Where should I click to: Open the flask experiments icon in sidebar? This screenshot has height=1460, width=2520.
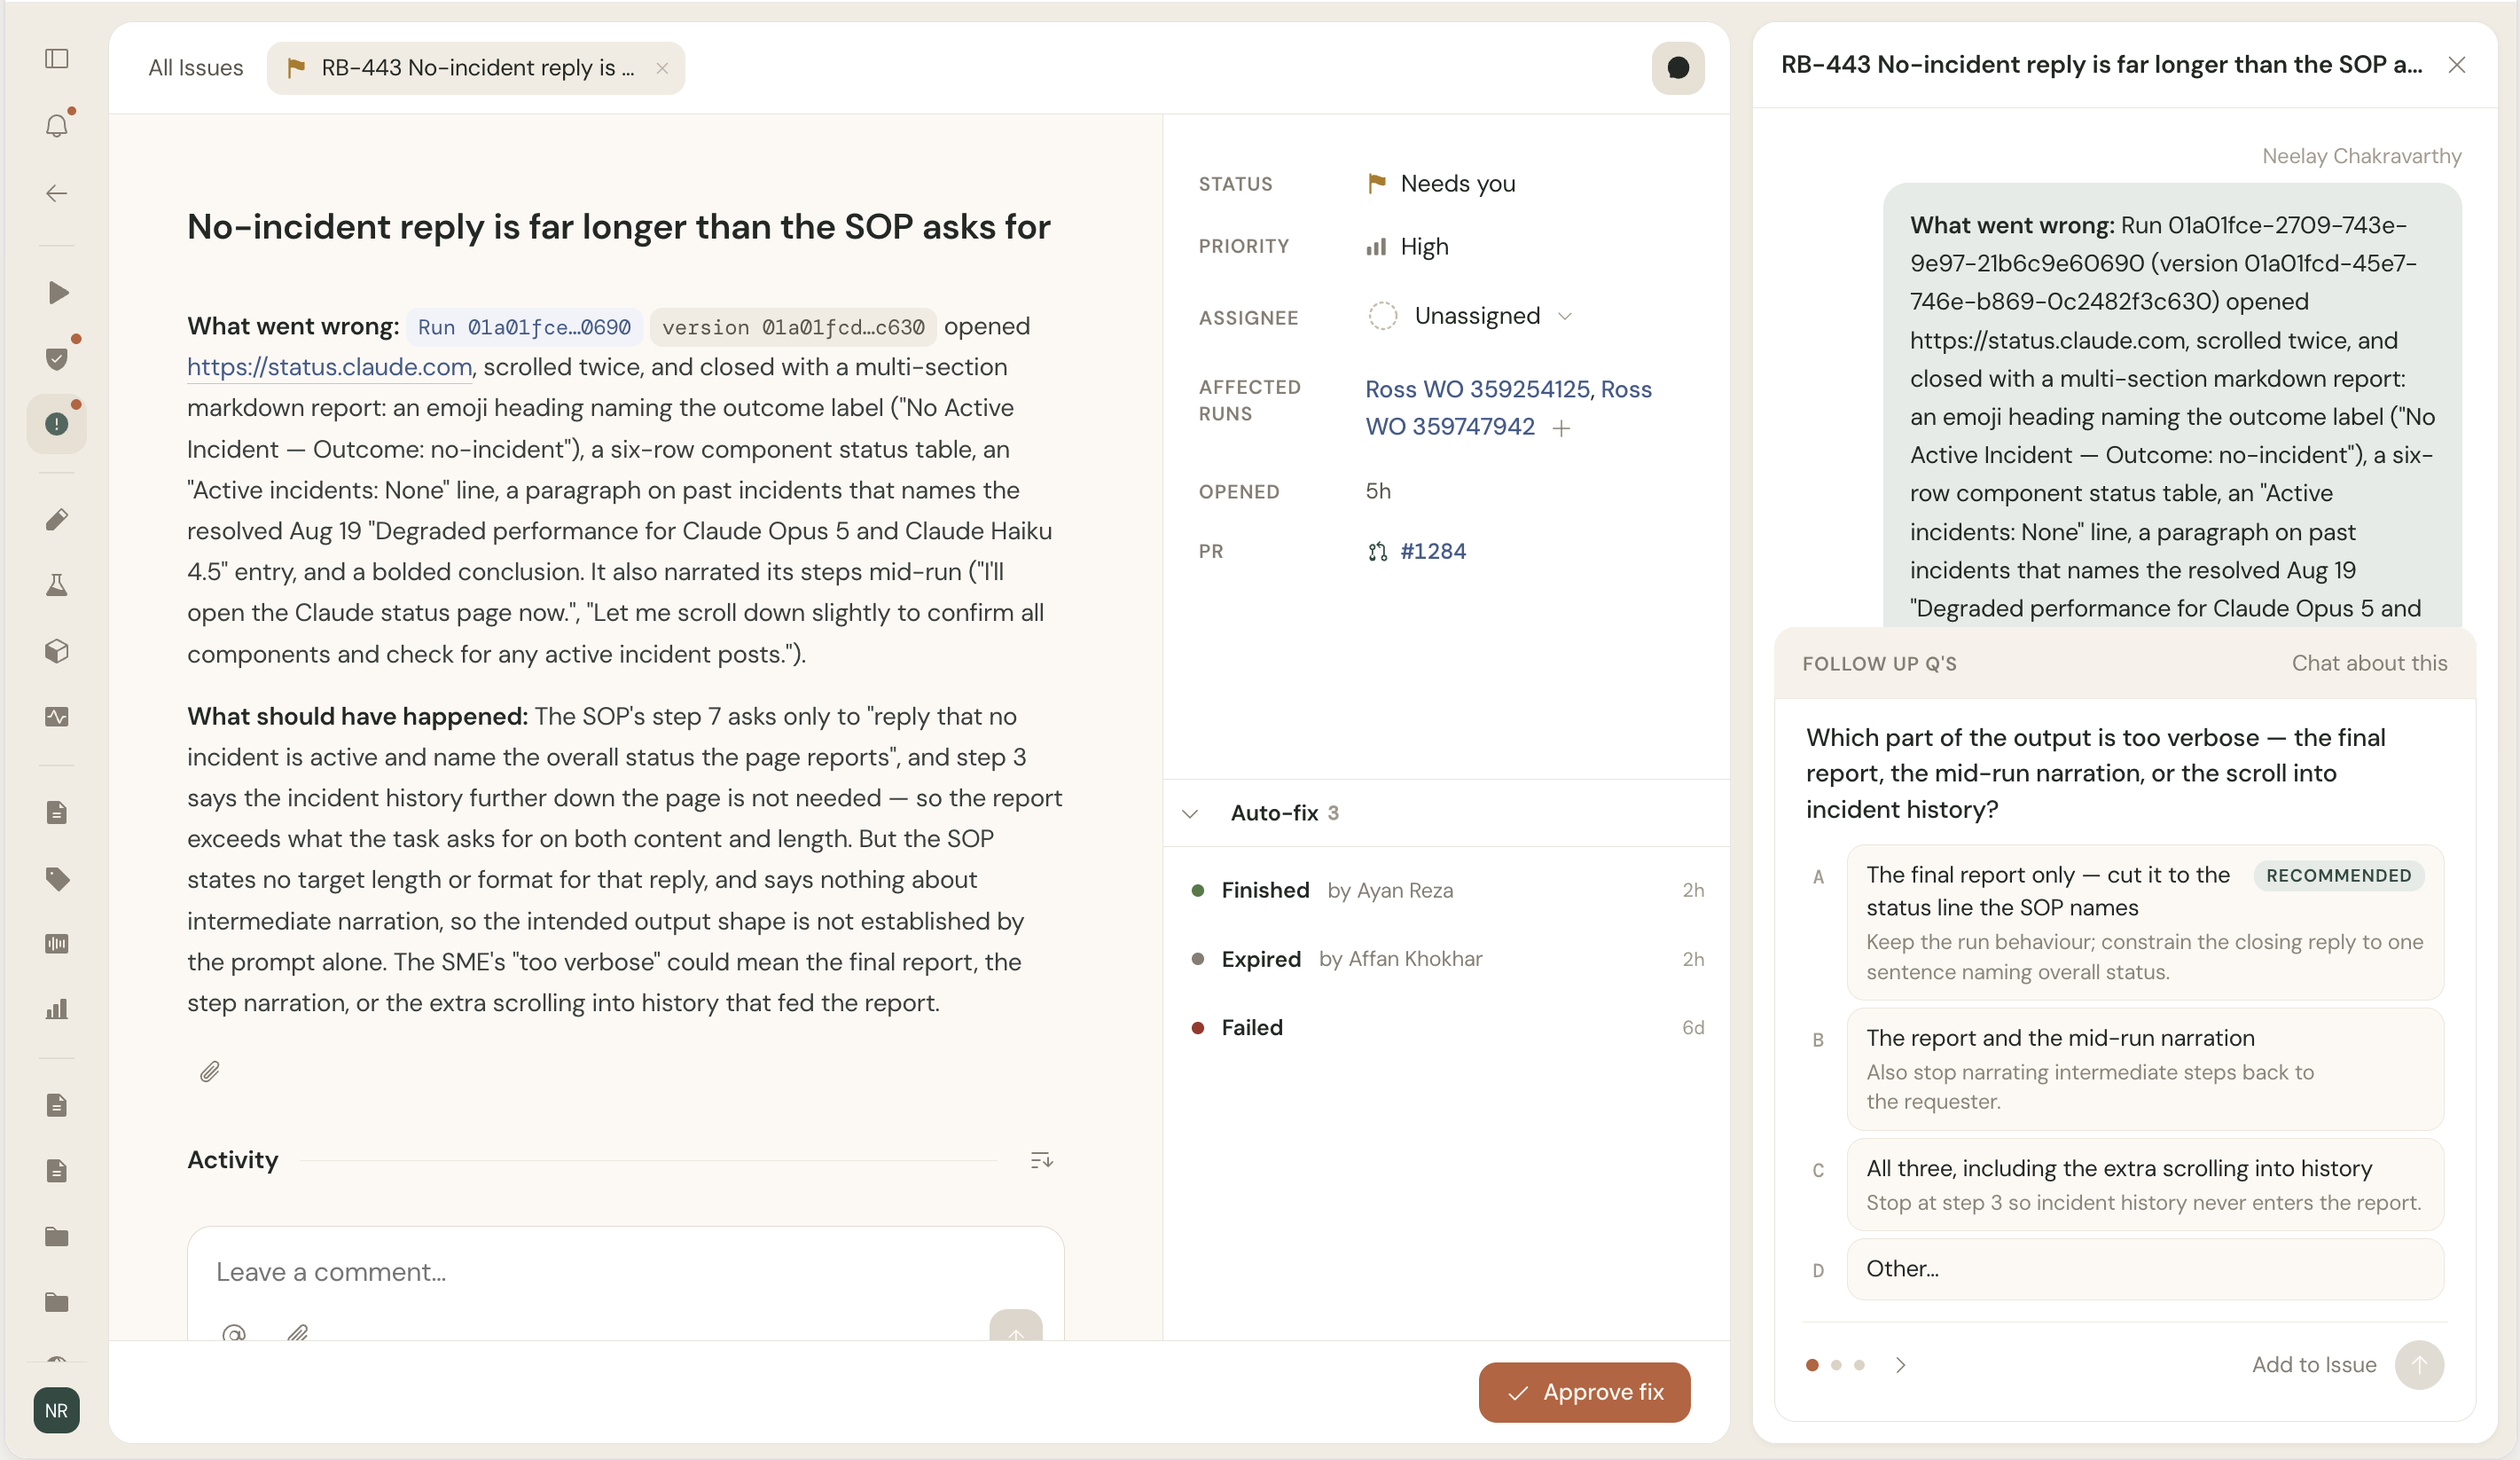(x=57, y=585)
